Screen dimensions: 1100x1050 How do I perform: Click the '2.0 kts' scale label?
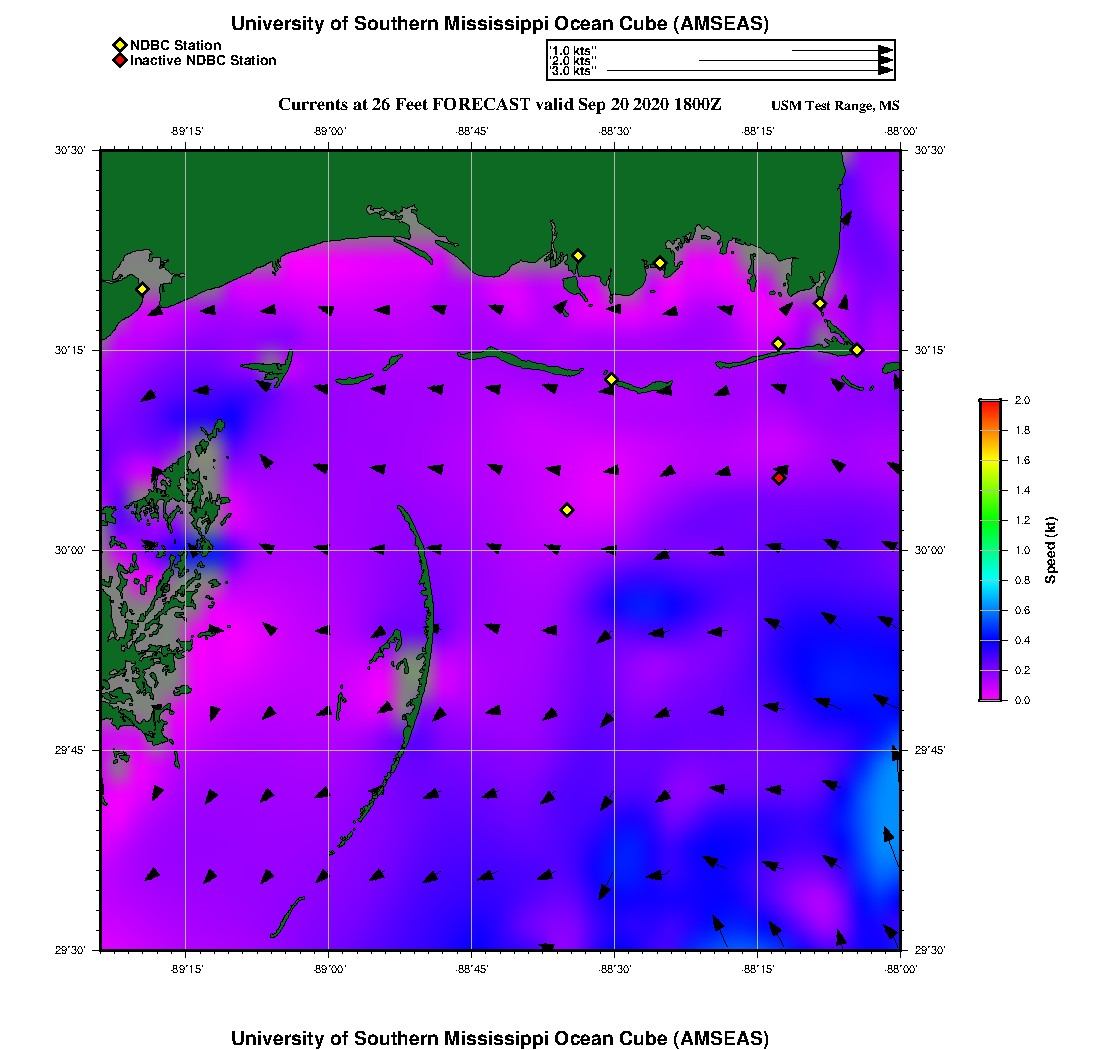click(572, 60)
